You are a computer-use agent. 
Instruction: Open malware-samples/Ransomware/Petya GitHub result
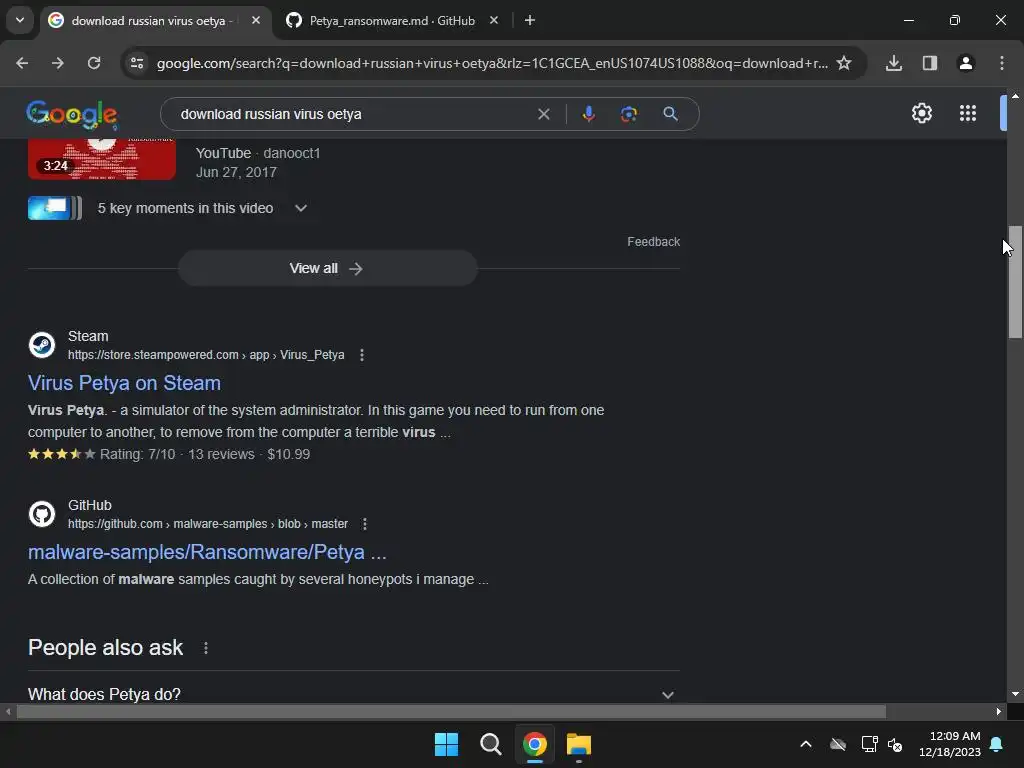207,552
